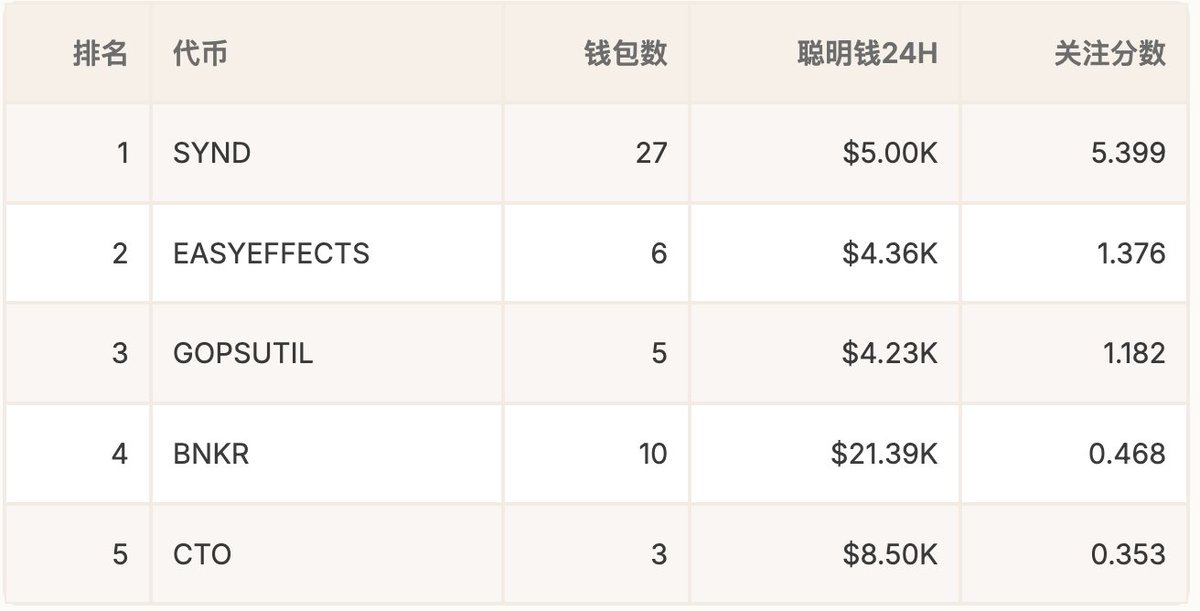Image resolution: width=1200 pixels, height=611 pixels.
Task: Open the GOPSUTIL token link
Action: tap(243, 353)
